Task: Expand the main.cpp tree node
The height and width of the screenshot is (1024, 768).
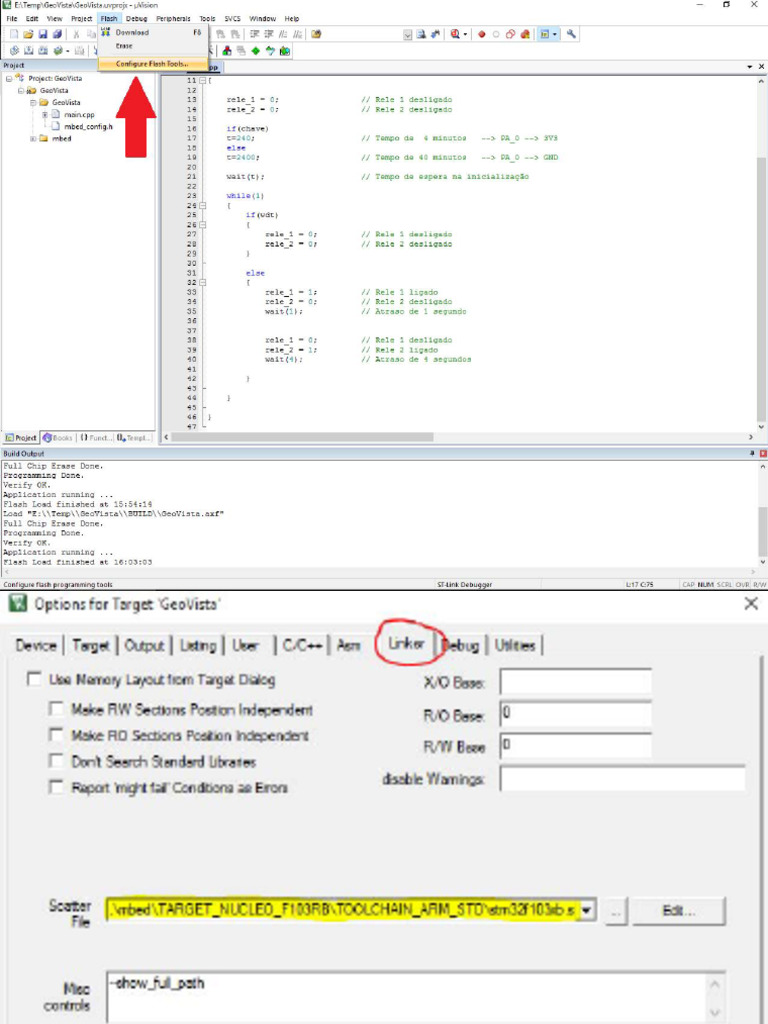Action: (44, 115)
